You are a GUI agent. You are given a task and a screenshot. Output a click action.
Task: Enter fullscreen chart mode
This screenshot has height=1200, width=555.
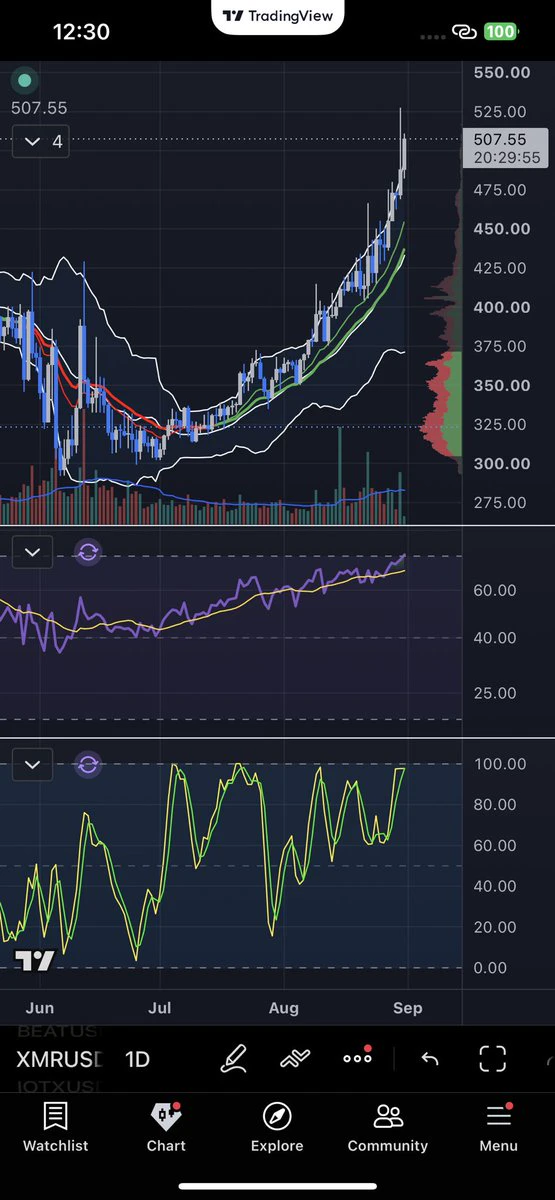pos(493,1059)
